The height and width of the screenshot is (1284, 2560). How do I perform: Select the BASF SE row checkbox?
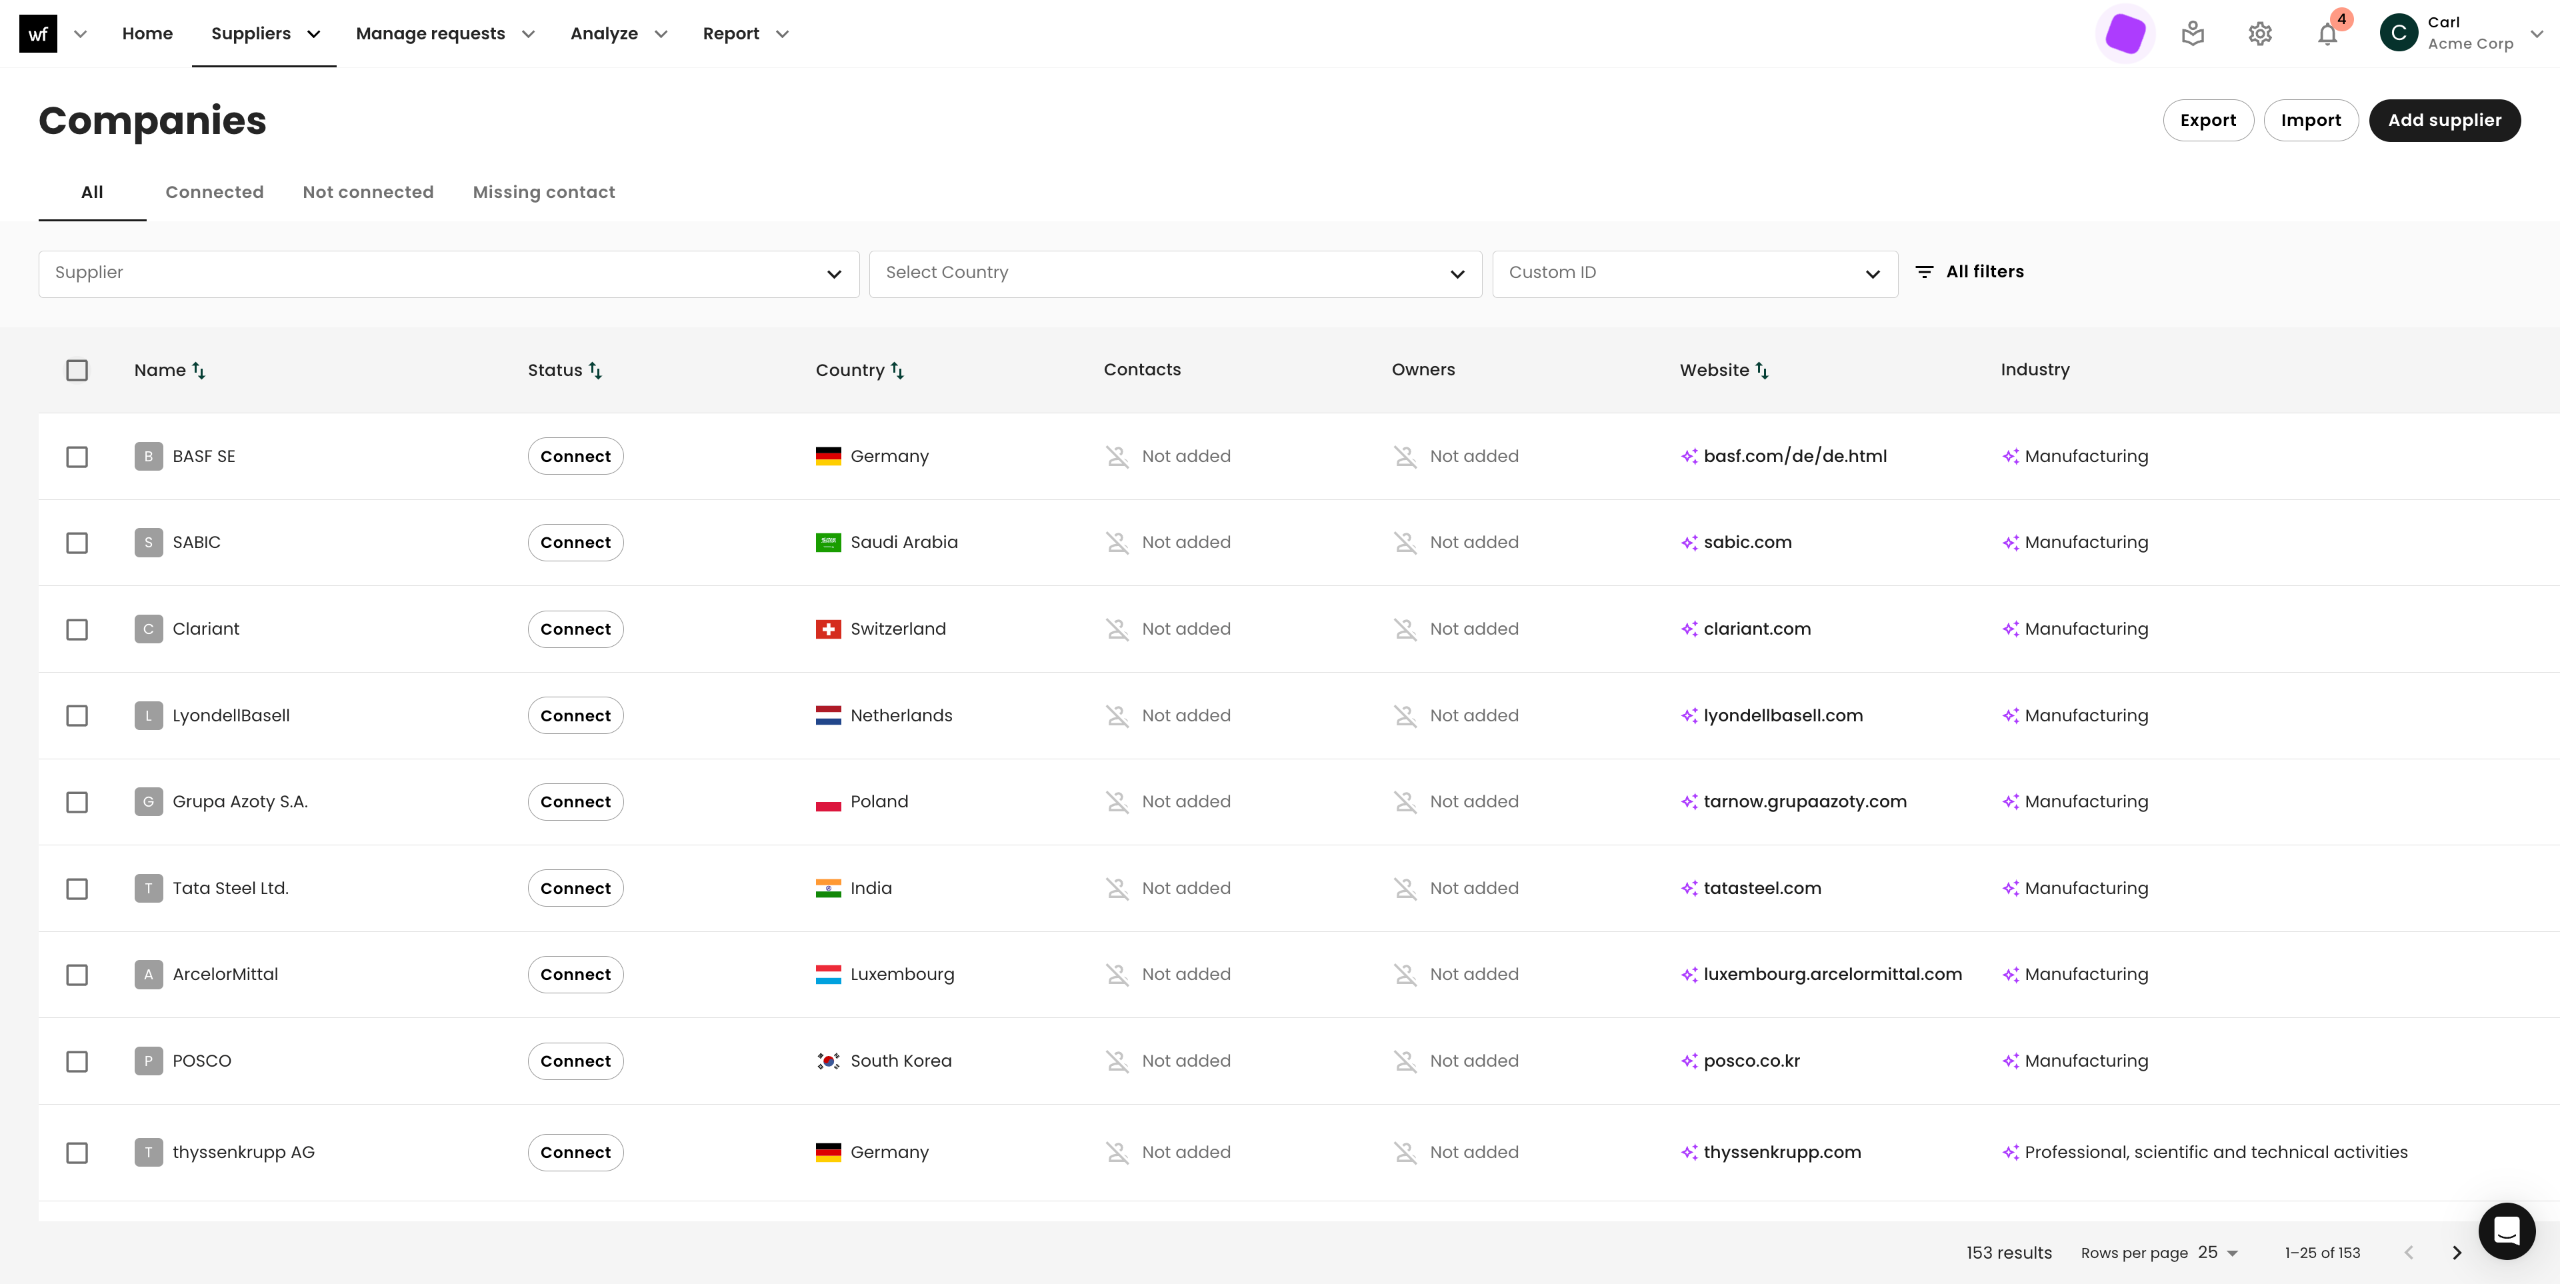tap(77, 457)
